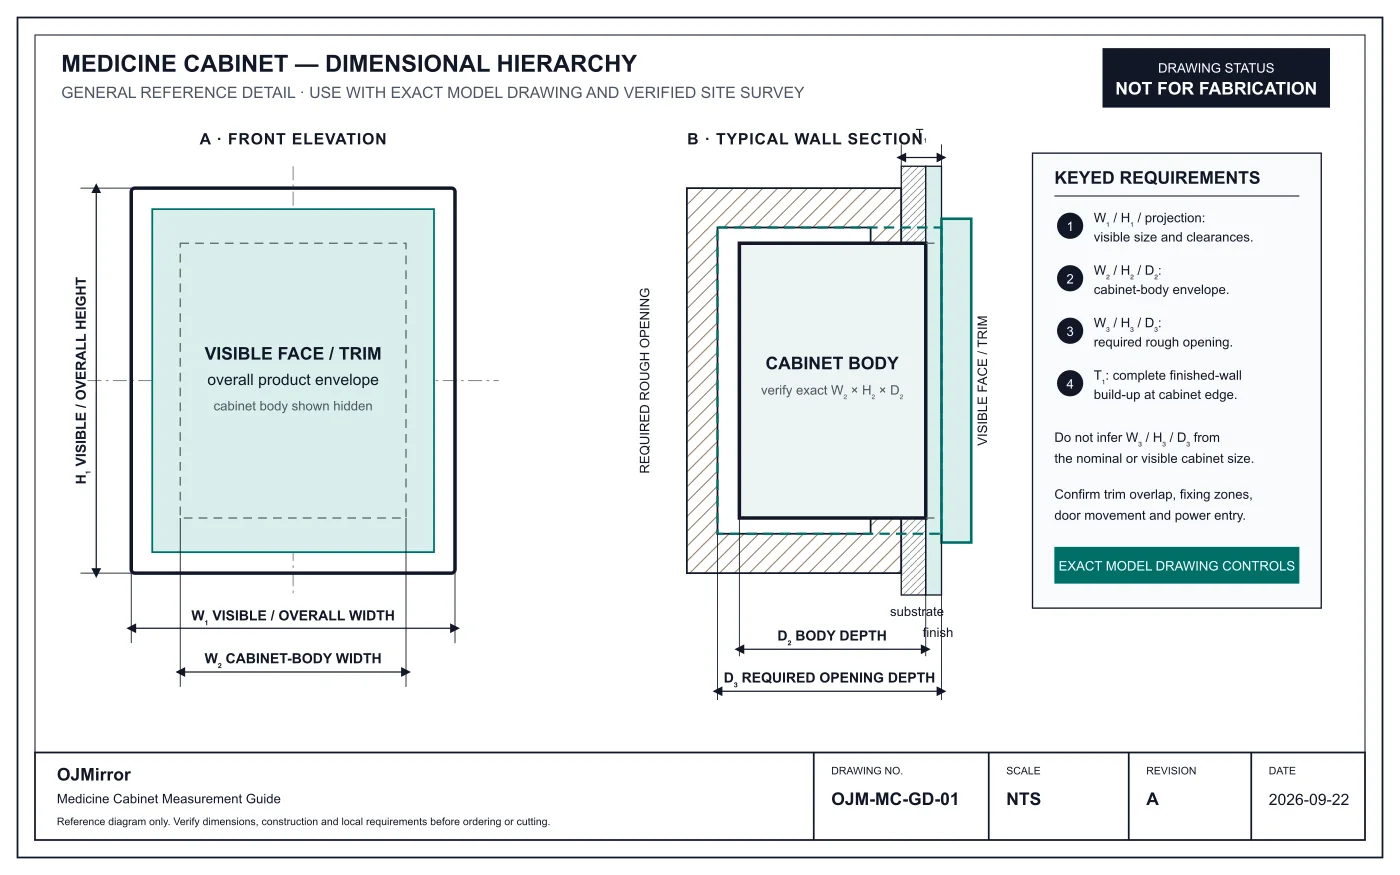Select the number 3 key marker circle
The height and width of the screenshot is (875, 1400).
click(x=1070, y=331)
